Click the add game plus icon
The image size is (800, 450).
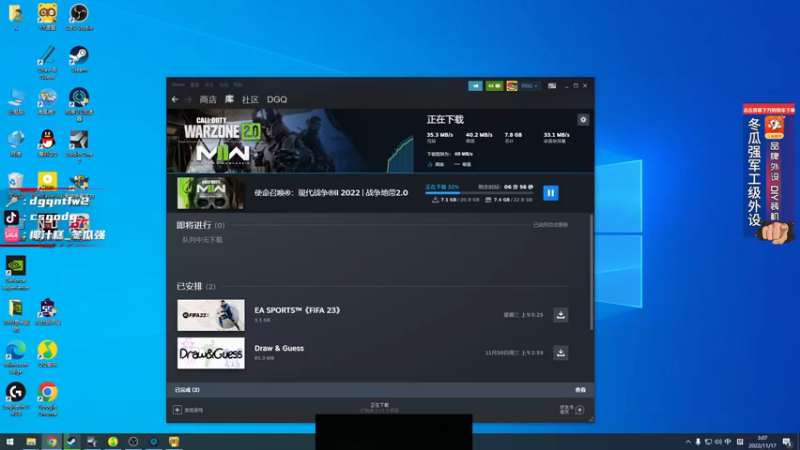pyautogui.click(x=177, y=410)
